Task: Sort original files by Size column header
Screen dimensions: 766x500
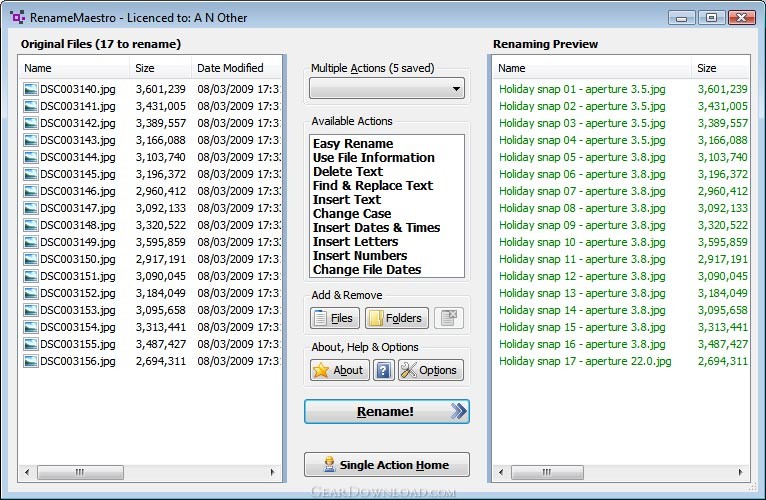Action: (160, 68)
